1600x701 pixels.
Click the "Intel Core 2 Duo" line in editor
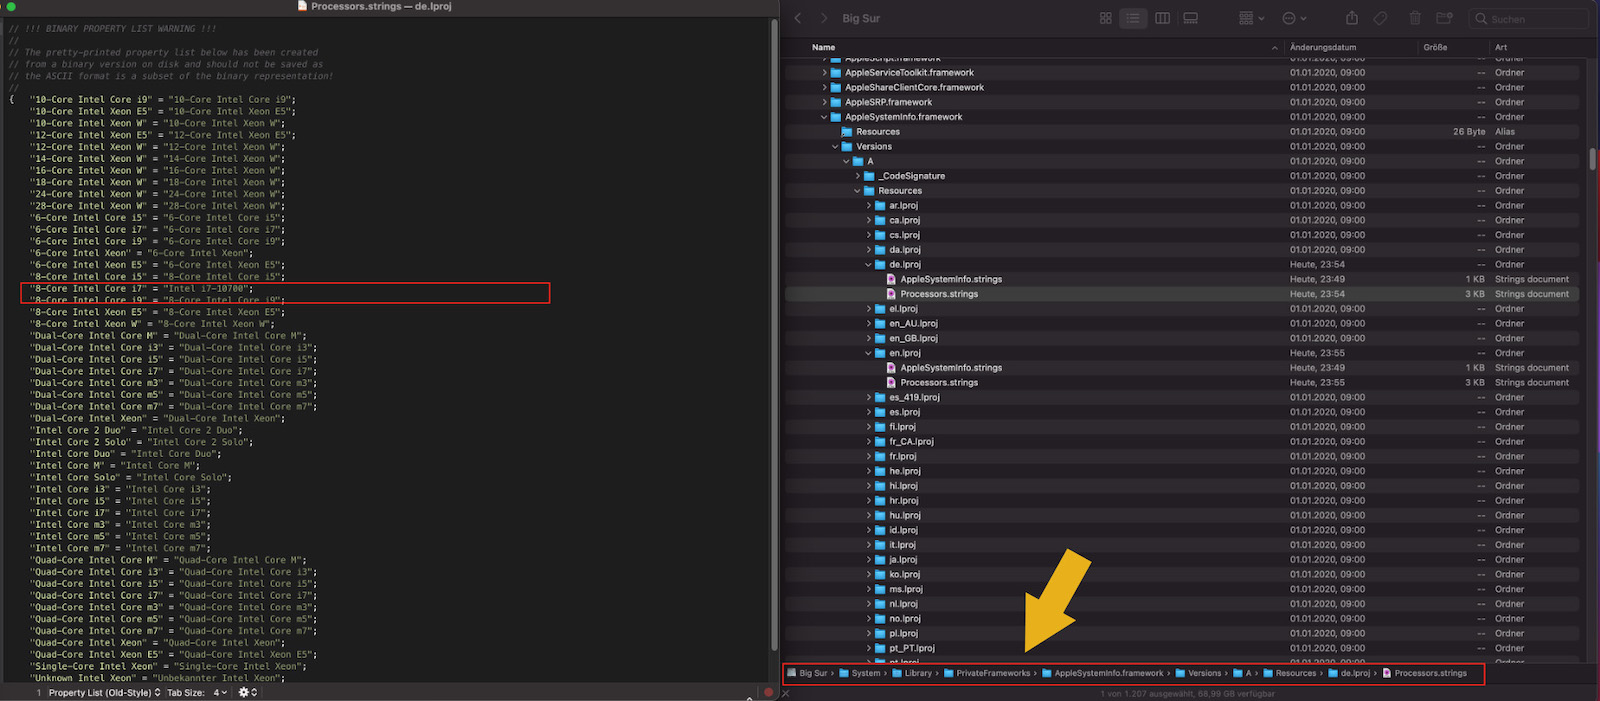pos(136,430)
